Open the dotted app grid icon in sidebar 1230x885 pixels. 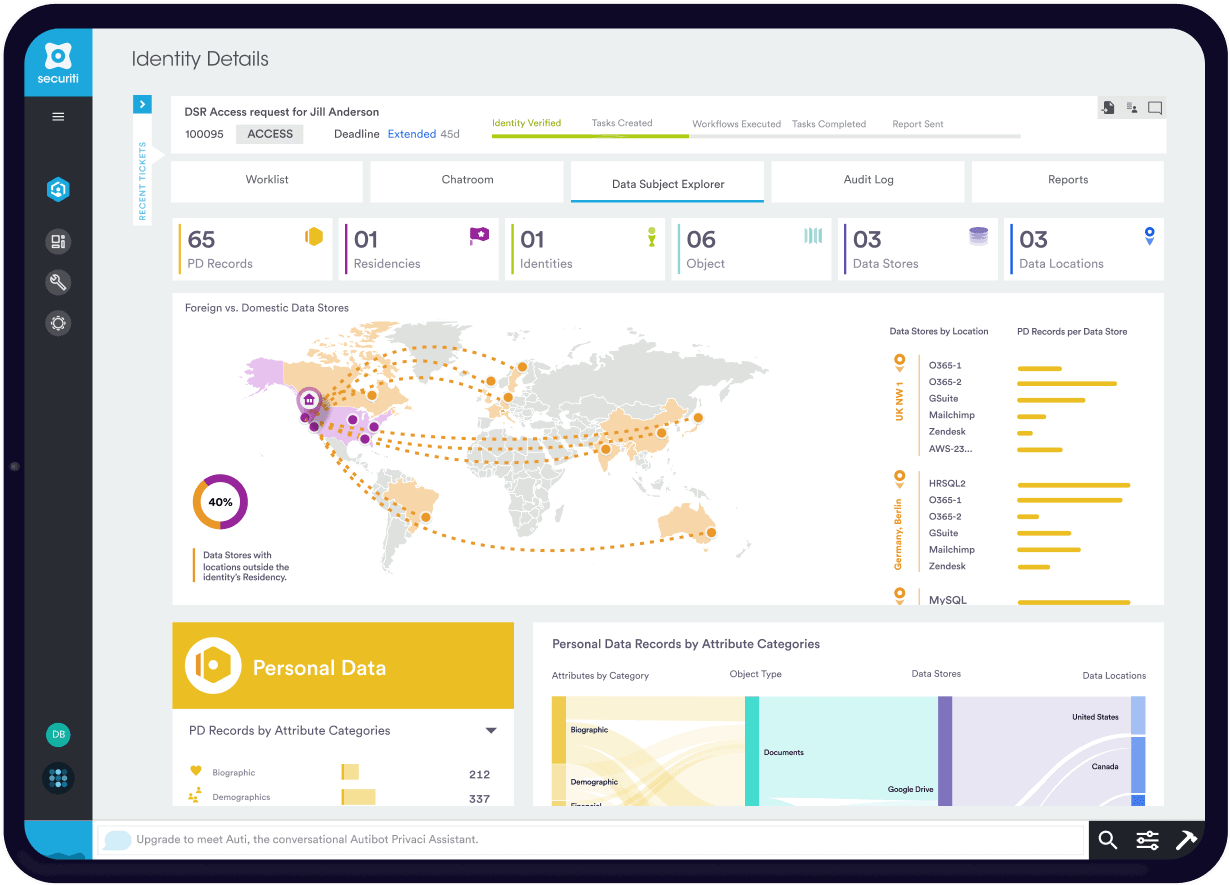pyautogui.click(x=58, y=778)
